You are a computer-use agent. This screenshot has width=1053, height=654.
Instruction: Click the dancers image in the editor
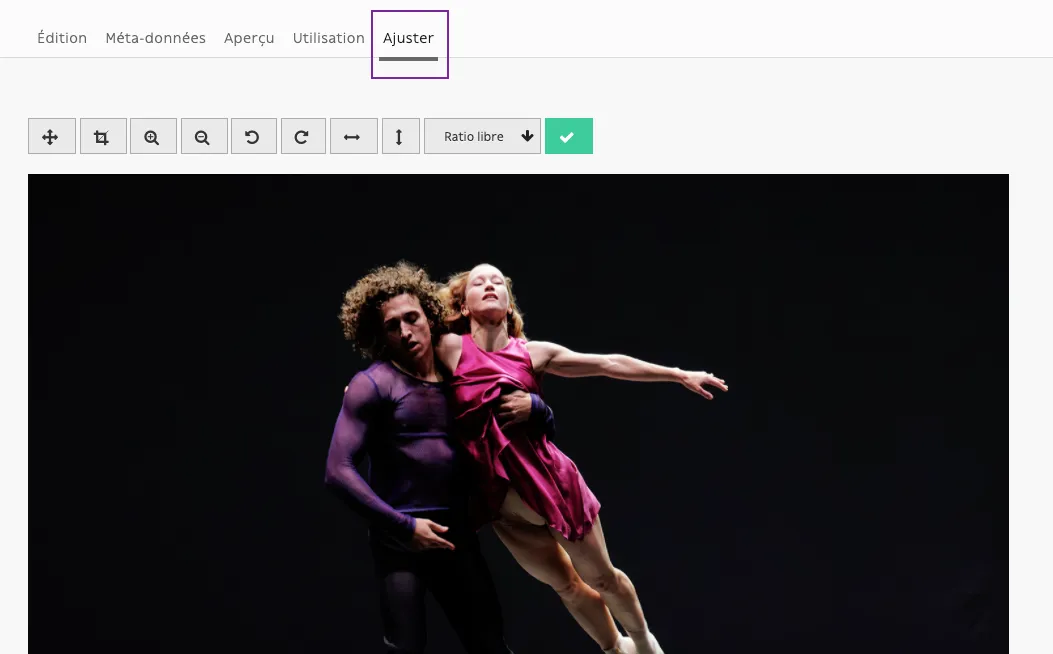(x=518, y=414)
